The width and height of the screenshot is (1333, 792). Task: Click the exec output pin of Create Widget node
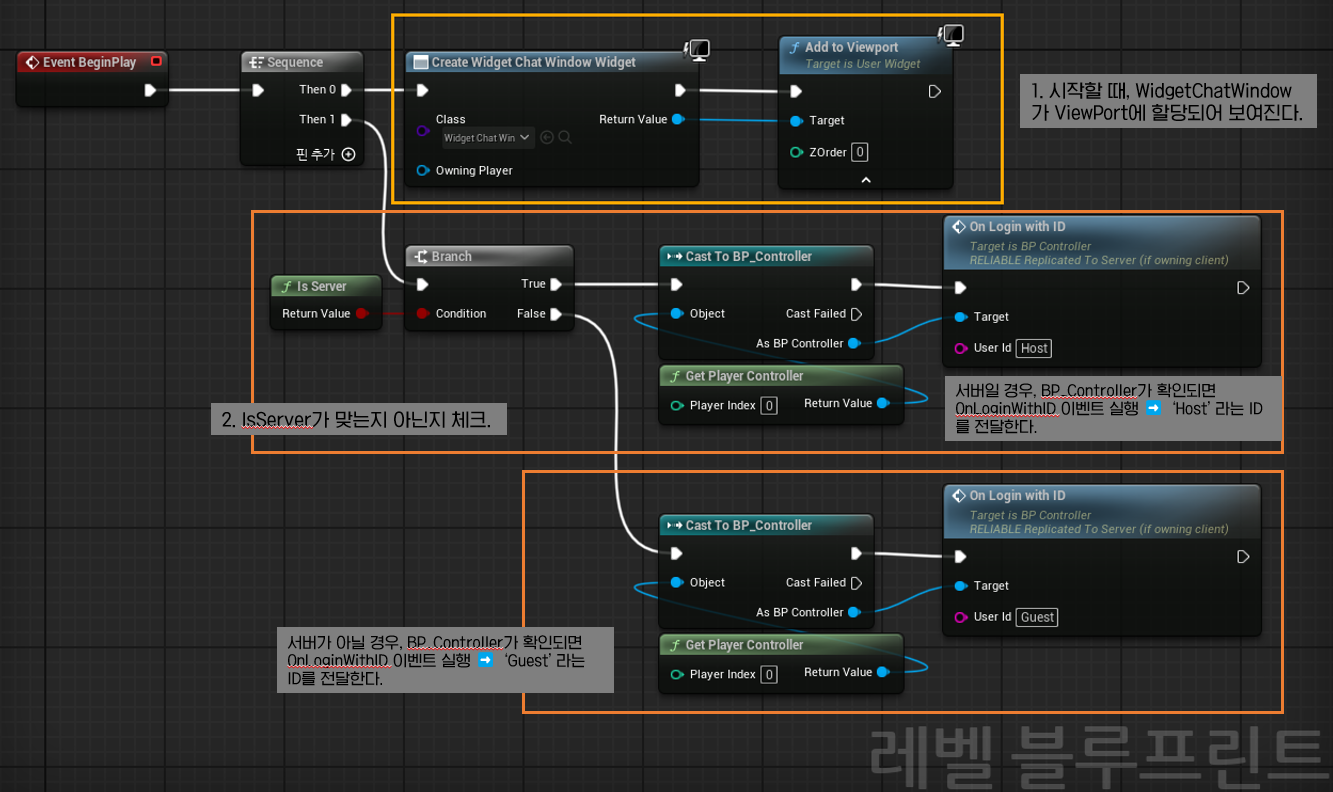coord(680,91)
